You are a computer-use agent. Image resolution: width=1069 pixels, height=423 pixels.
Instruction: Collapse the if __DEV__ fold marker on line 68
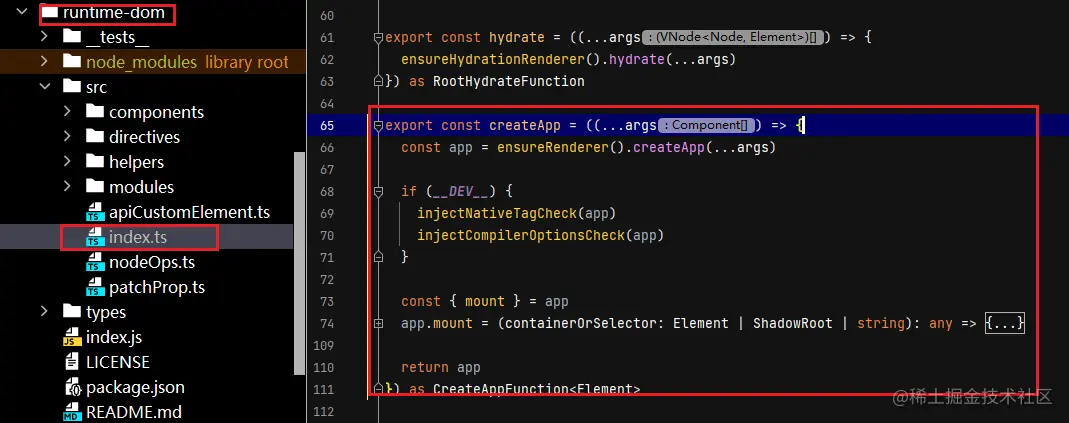[378, 192]
